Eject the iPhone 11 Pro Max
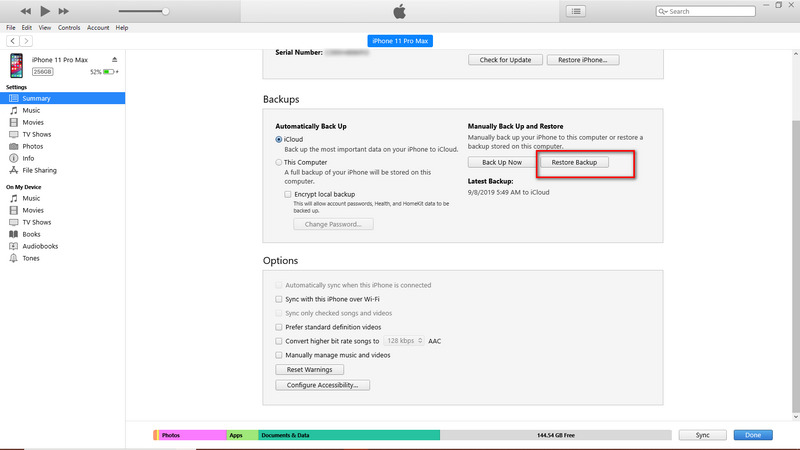Viewport: 800px width, 450px height. [x=115, y=60]
